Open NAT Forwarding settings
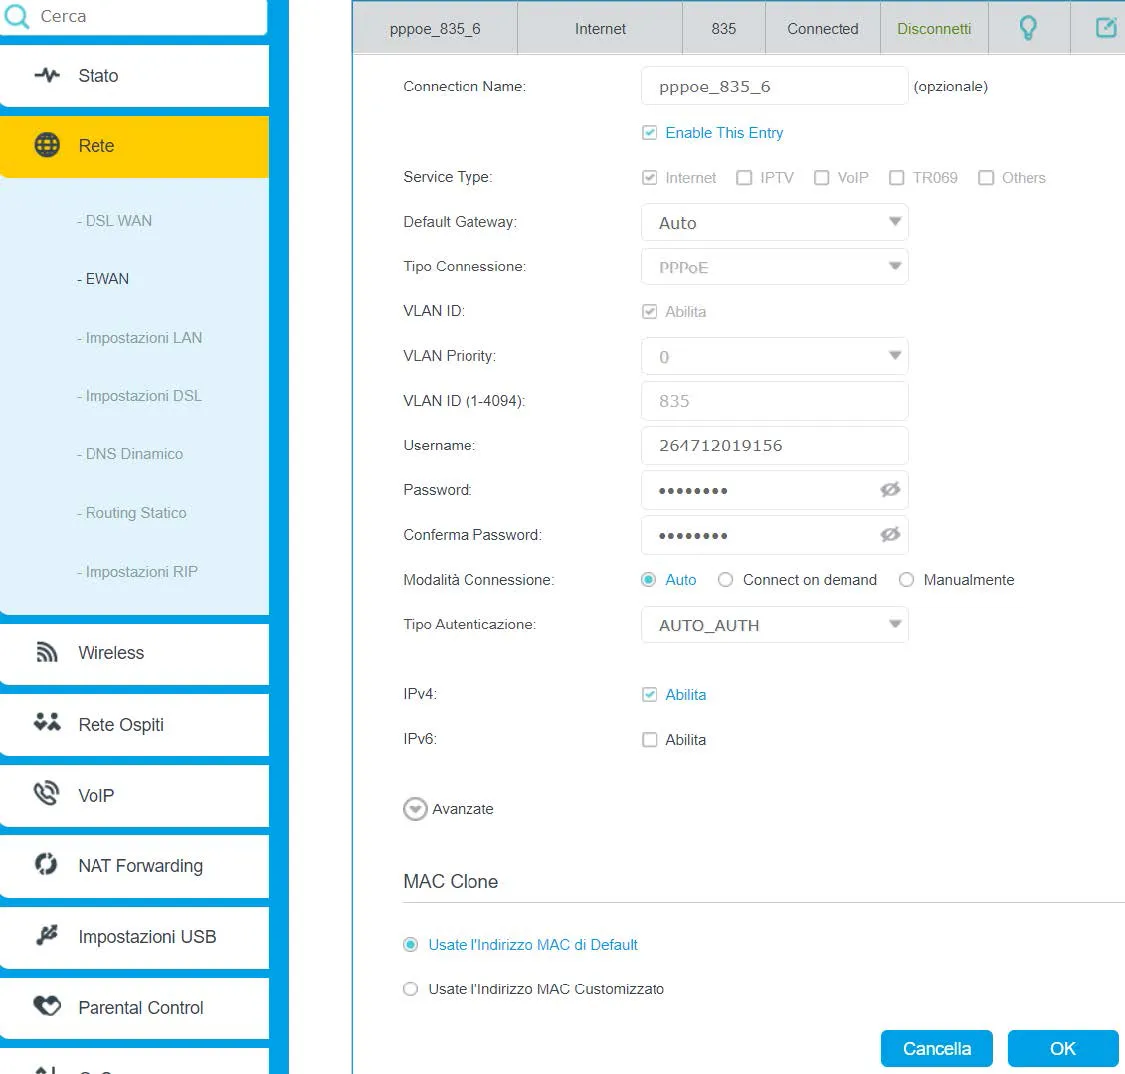Image resolution: width=1125 pixels, height=1074 pixels. tap(140, 866)
